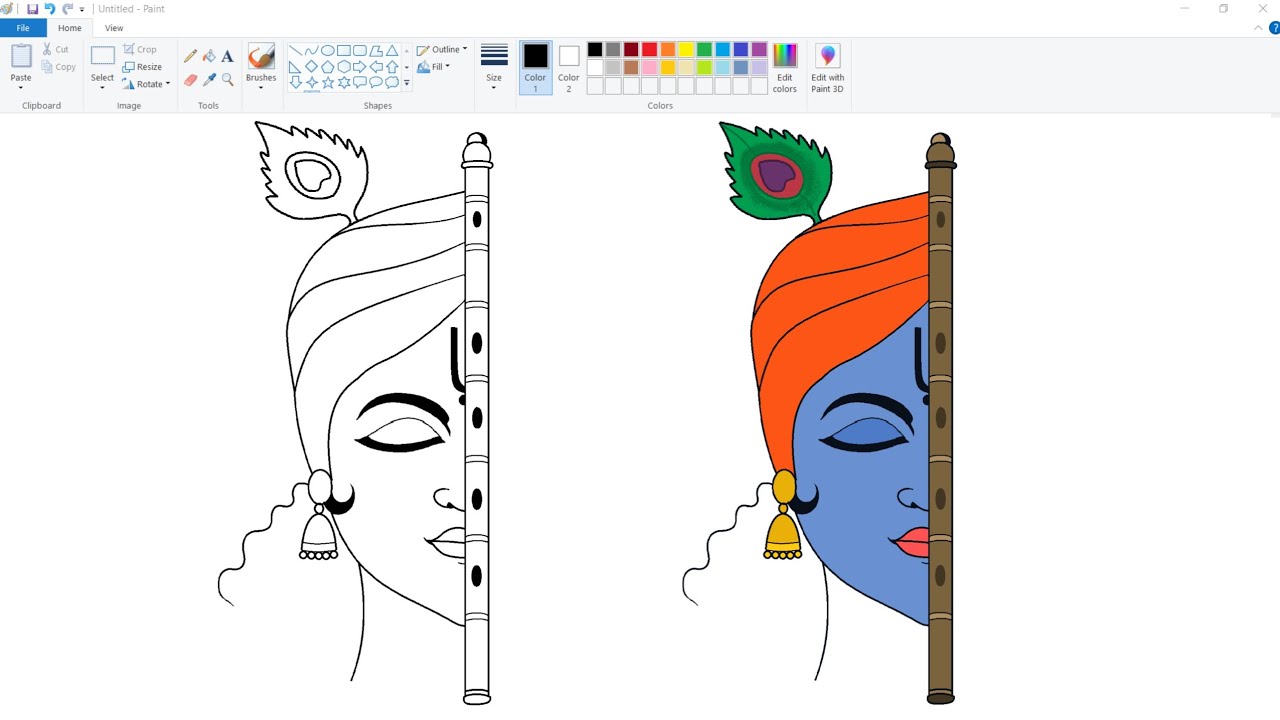Screen dimensions: 1280x720
Task: Click the Redo arrow icon
Action: (x=67, y=9)
